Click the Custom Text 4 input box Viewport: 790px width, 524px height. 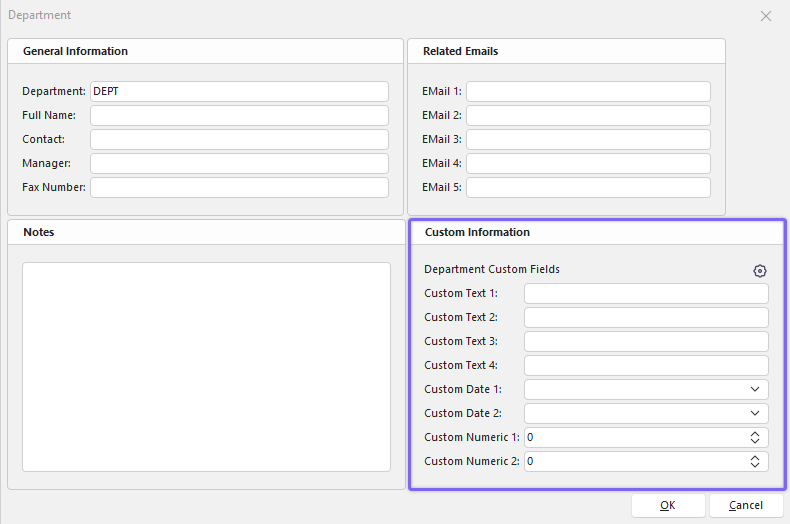pos(646,365)
